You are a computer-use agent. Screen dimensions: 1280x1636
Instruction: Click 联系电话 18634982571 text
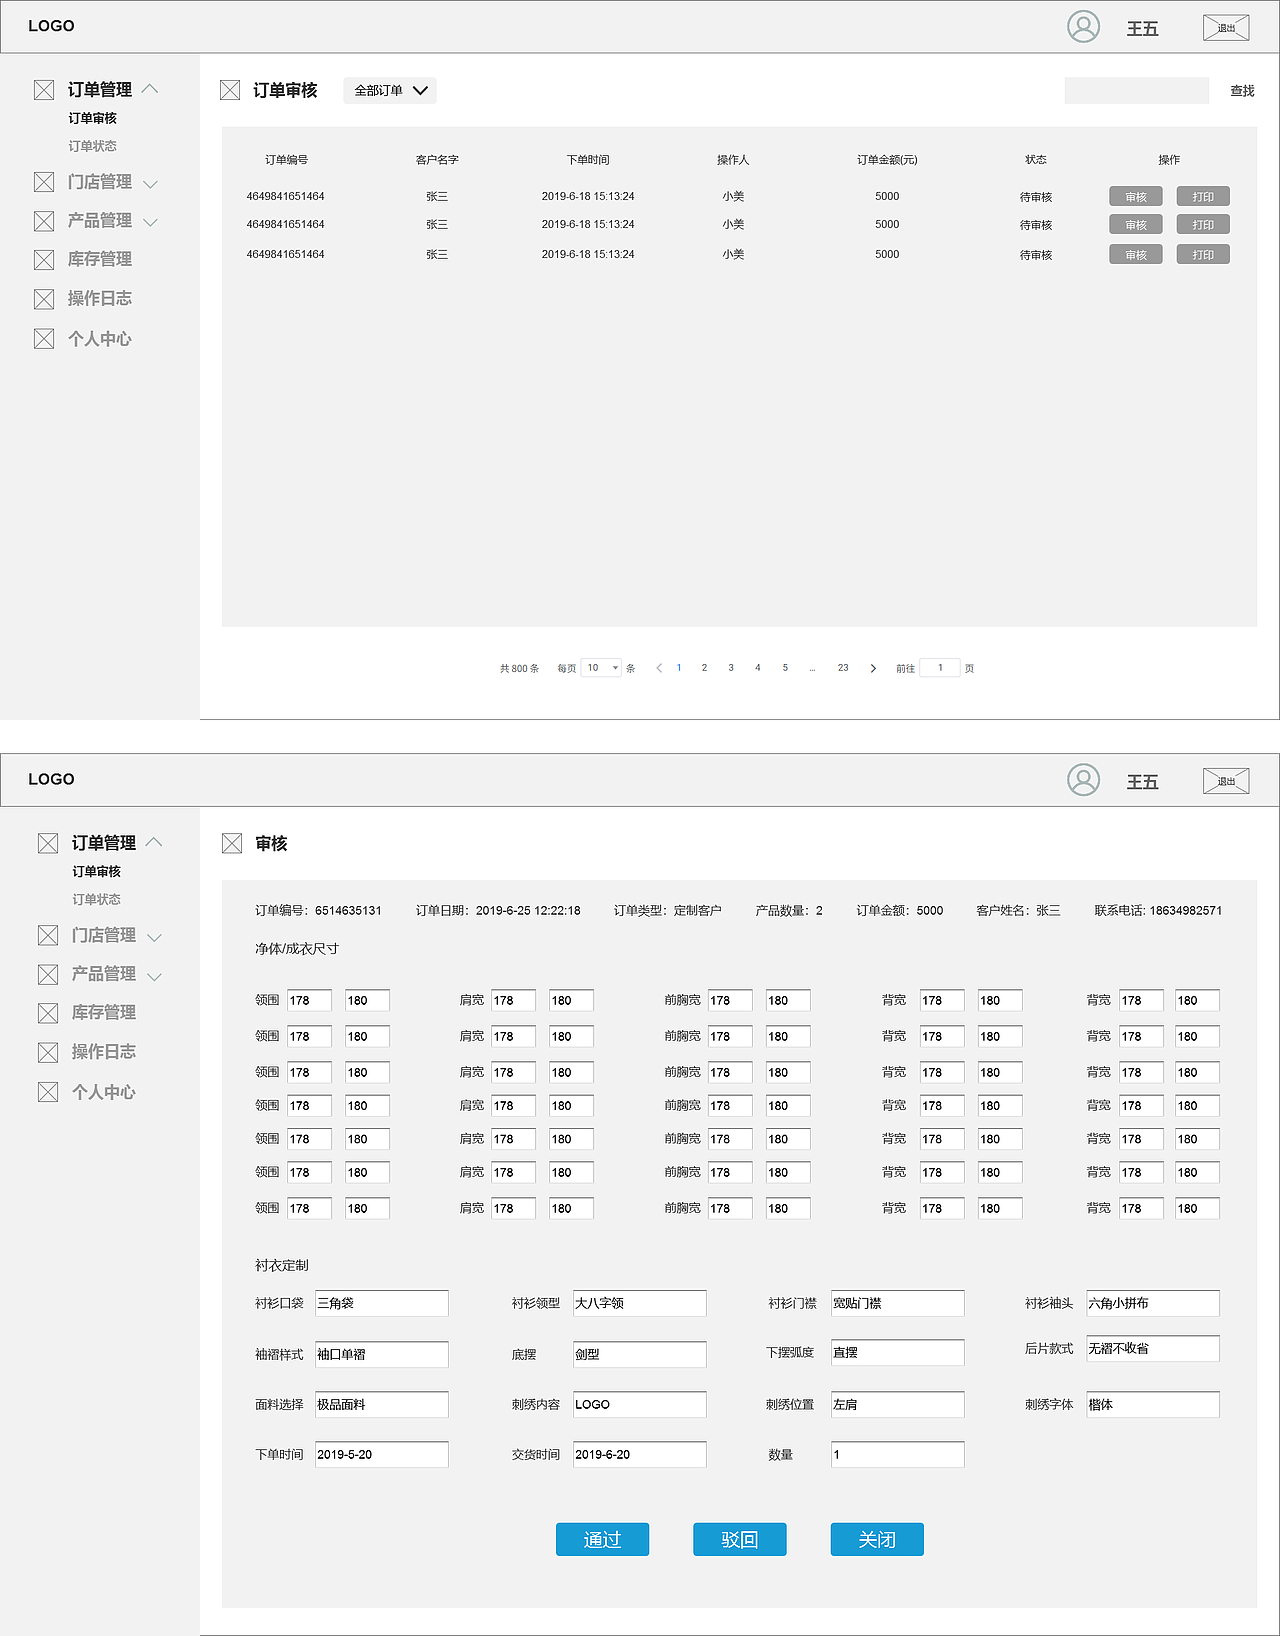click(1158, 911)
